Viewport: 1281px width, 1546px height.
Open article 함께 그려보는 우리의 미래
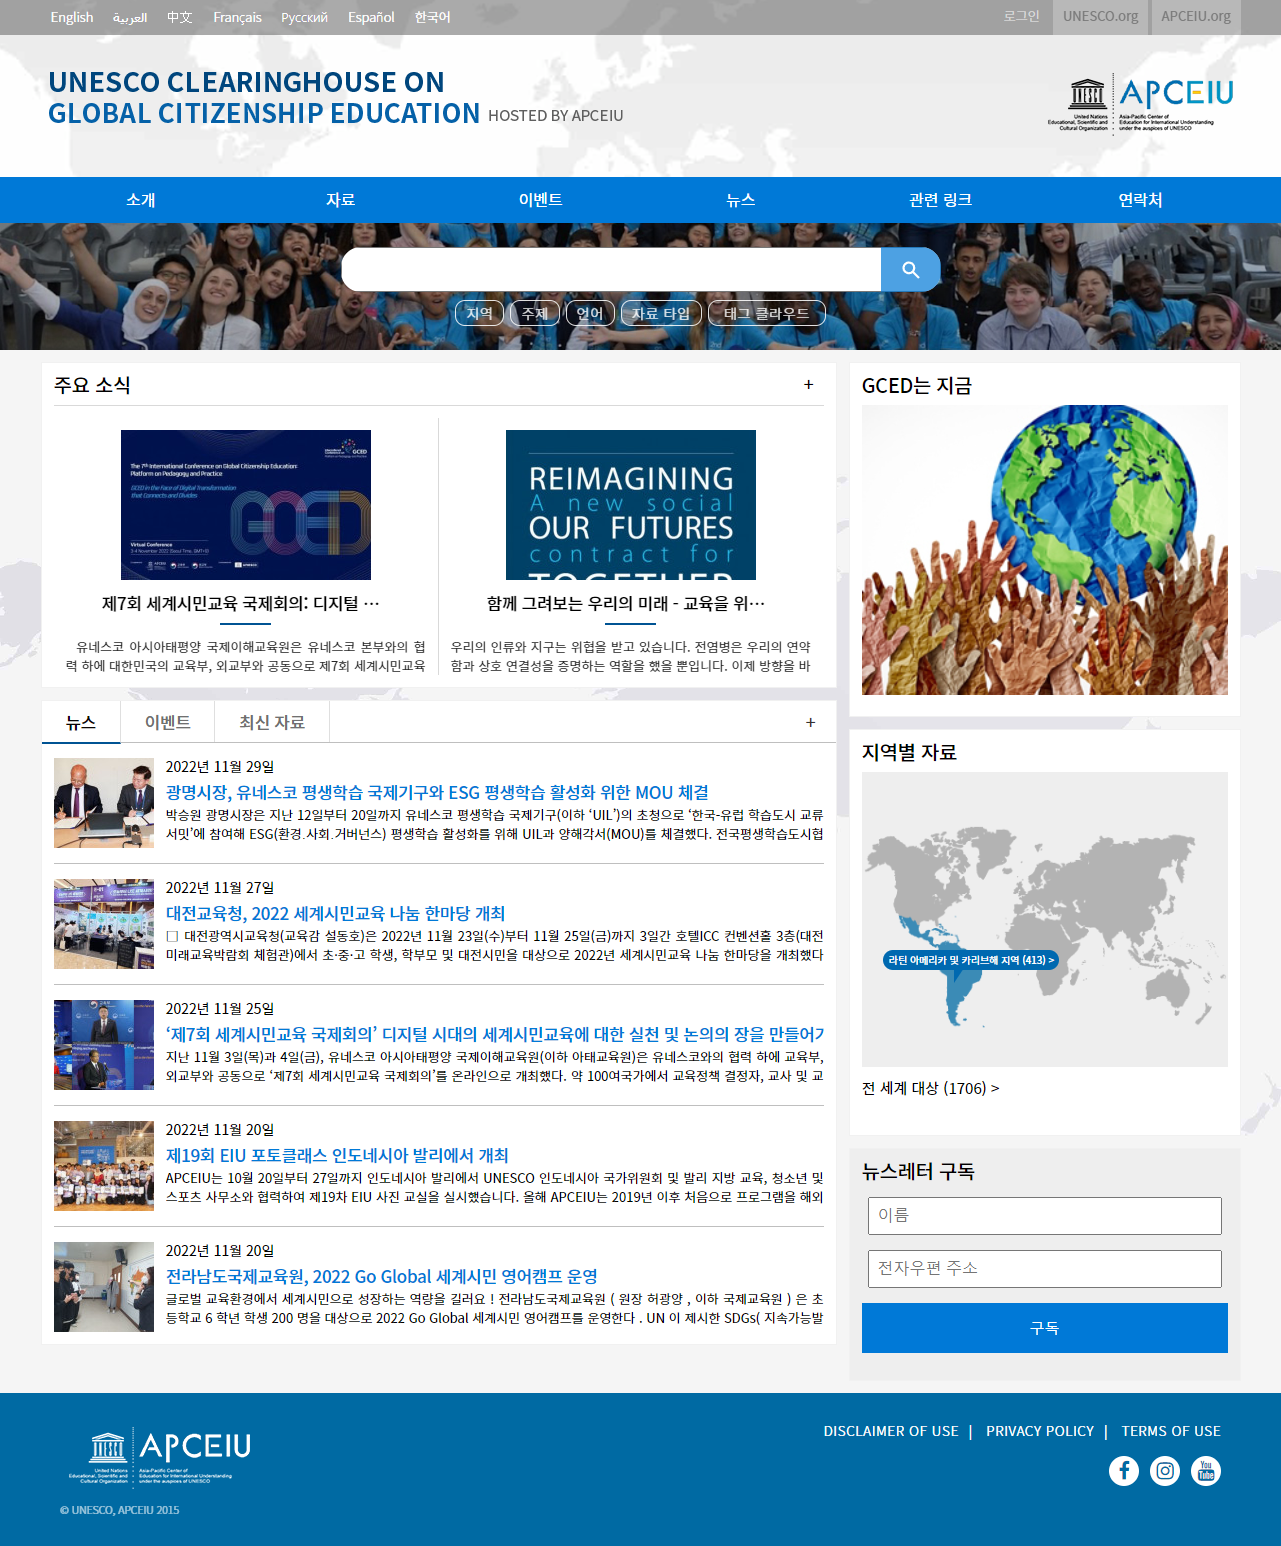pyautogui.click(x=626, y=603)
